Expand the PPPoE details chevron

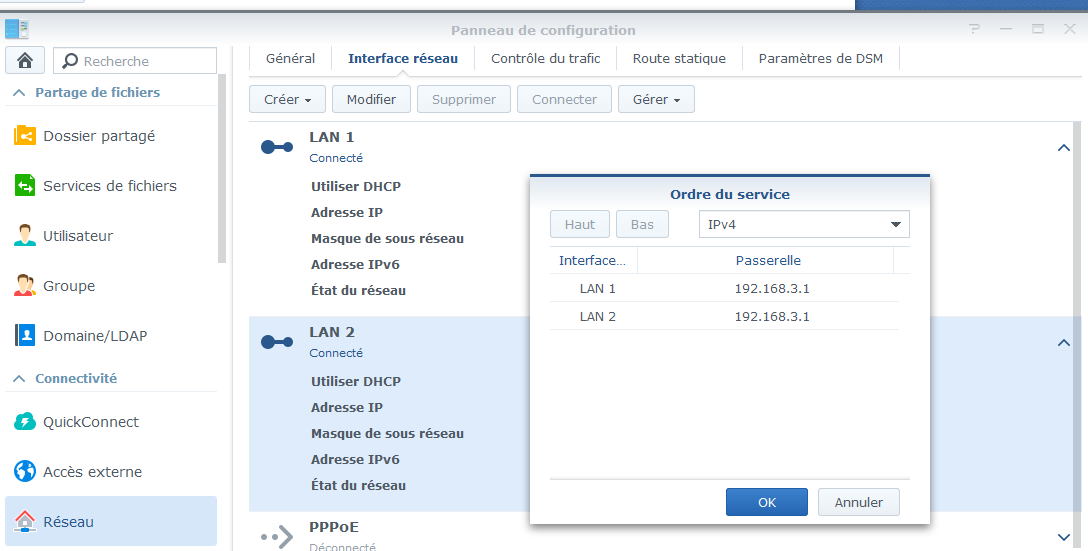[1063, 537]
